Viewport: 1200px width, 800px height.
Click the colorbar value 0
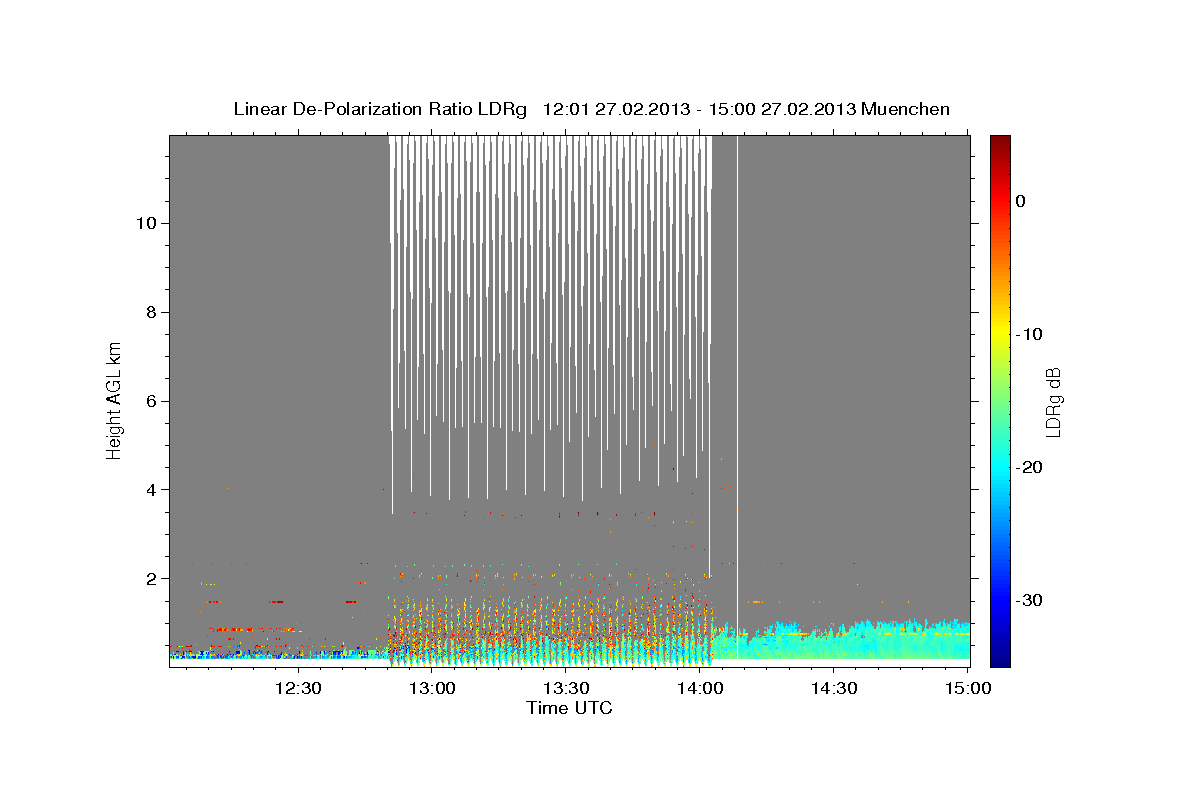1021,201
